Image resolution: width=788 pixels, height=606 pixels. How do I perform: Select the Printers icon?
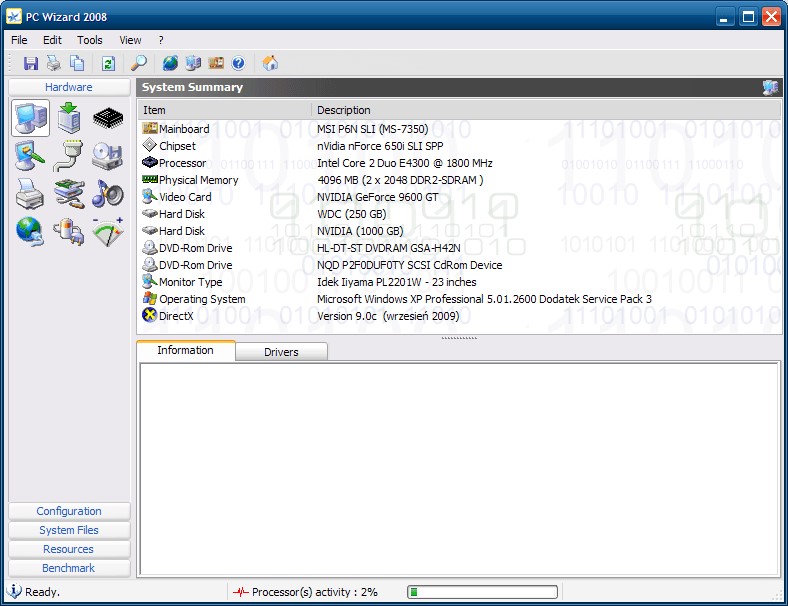(30, 194)
